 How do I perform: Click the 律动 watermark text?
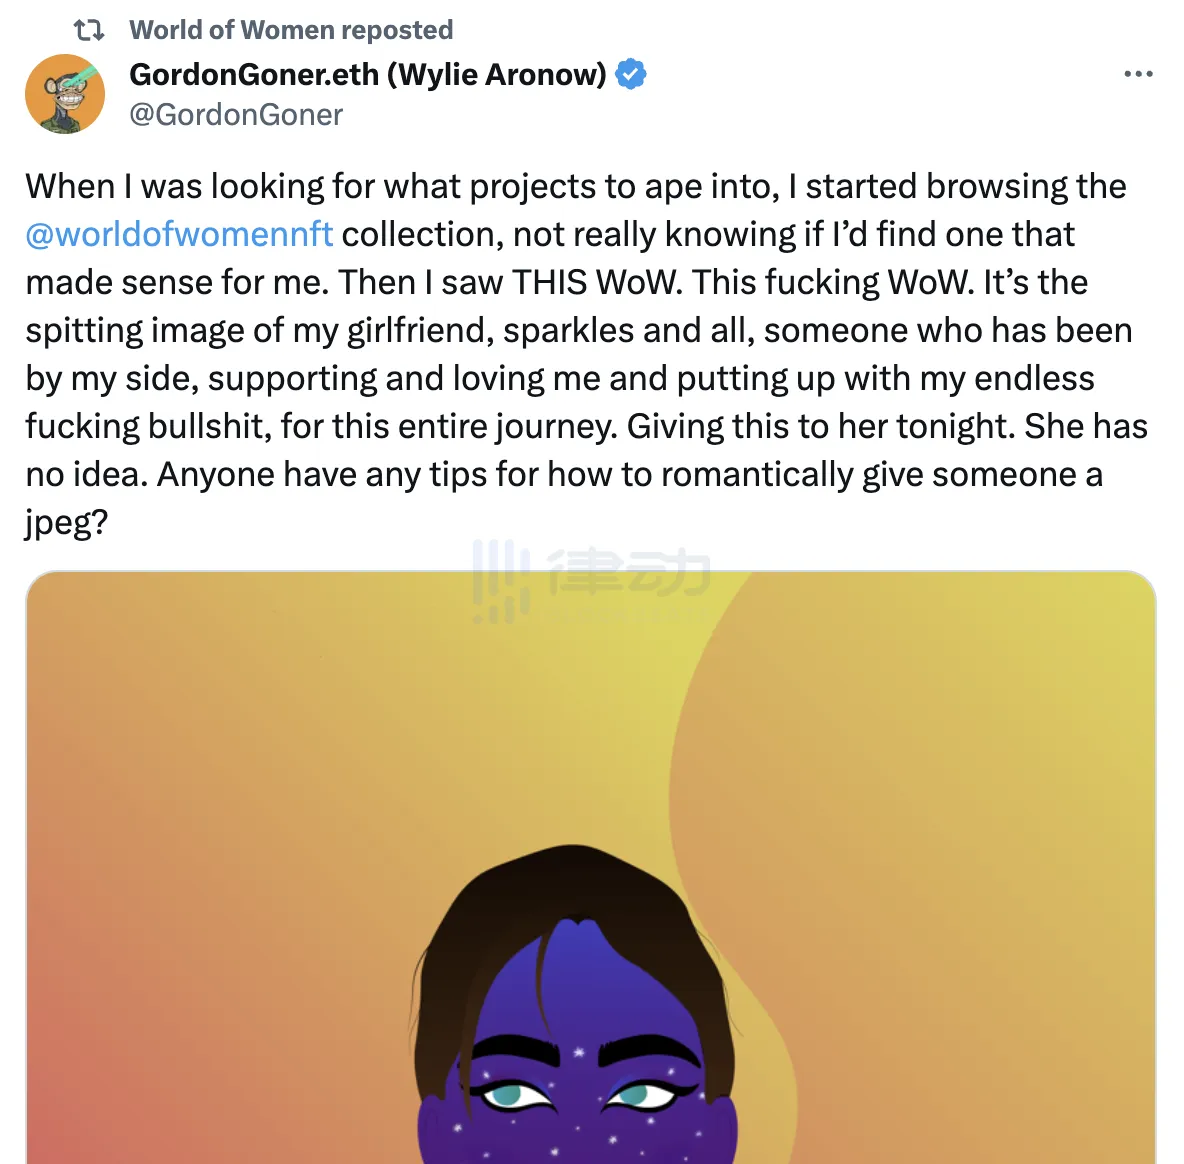(630, 573)
